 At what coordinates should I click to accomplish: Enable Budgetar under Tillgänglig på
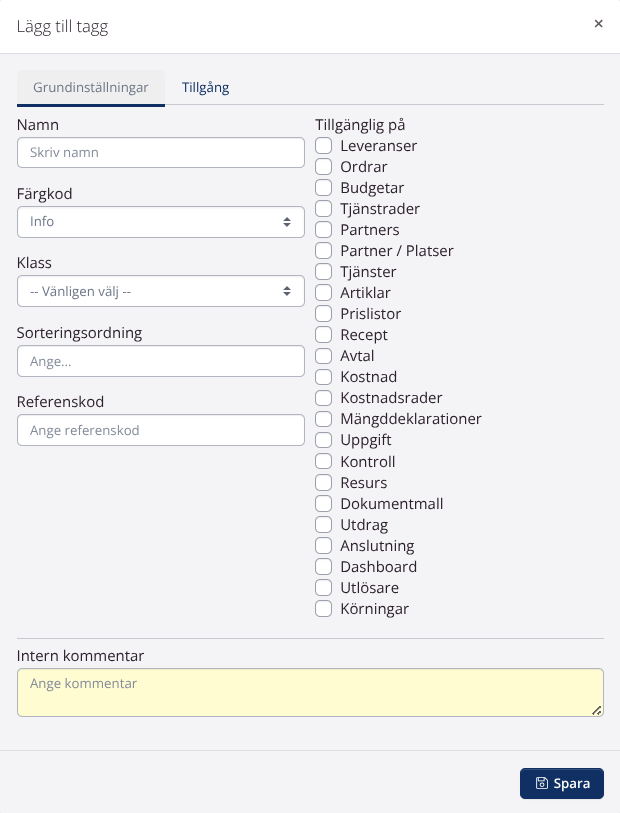323,187
